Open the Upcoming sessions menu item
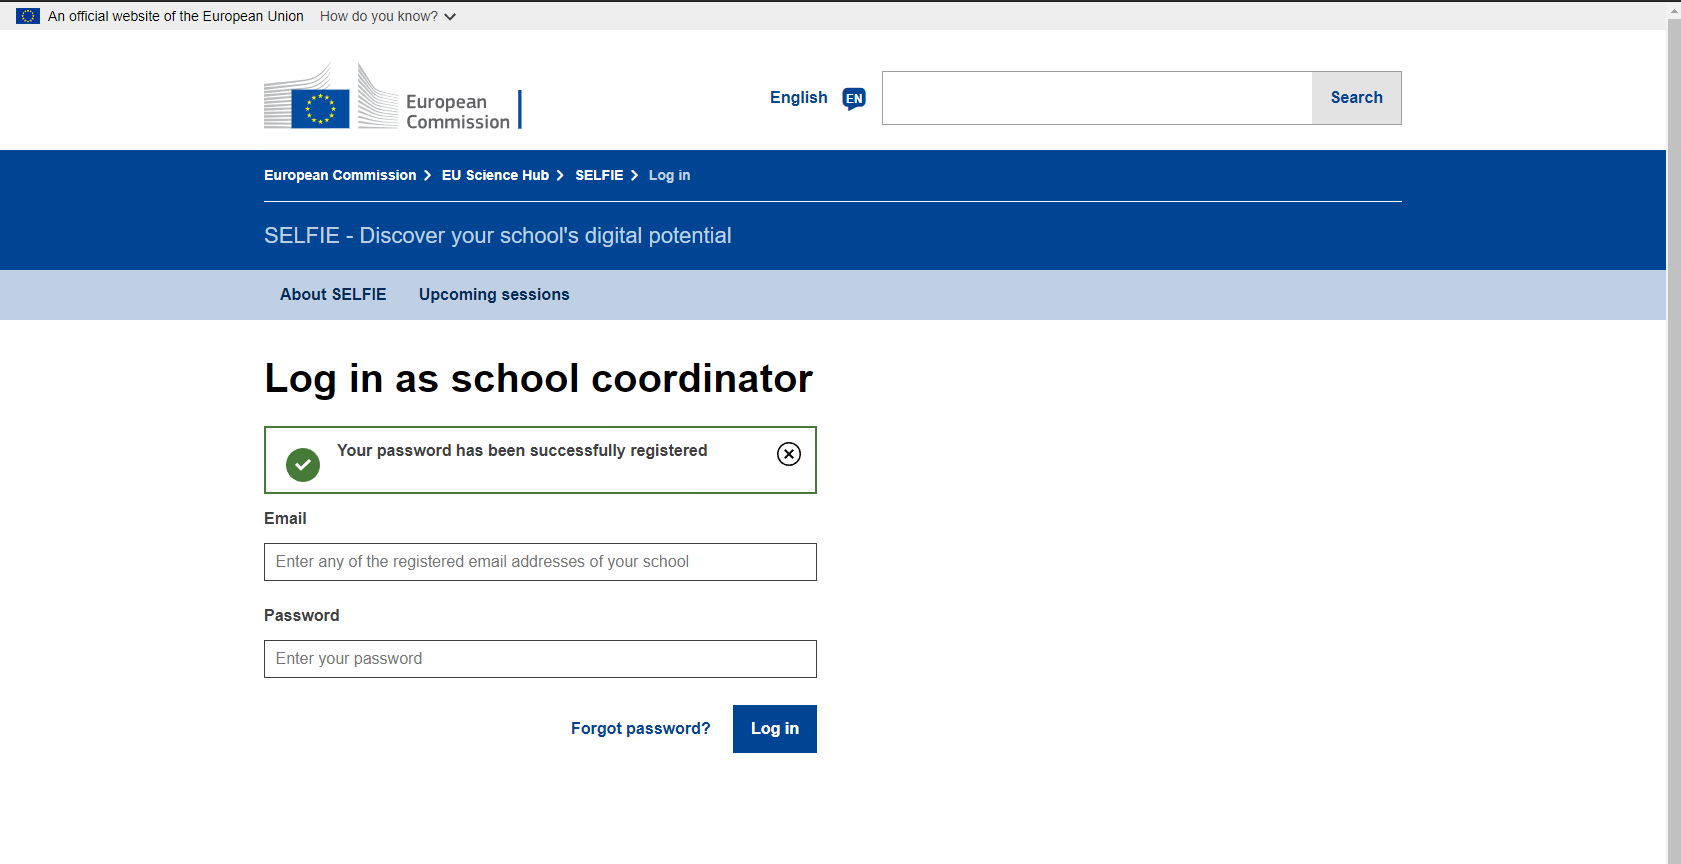This screenshot has height=864, width=1681. pos(494,294)
